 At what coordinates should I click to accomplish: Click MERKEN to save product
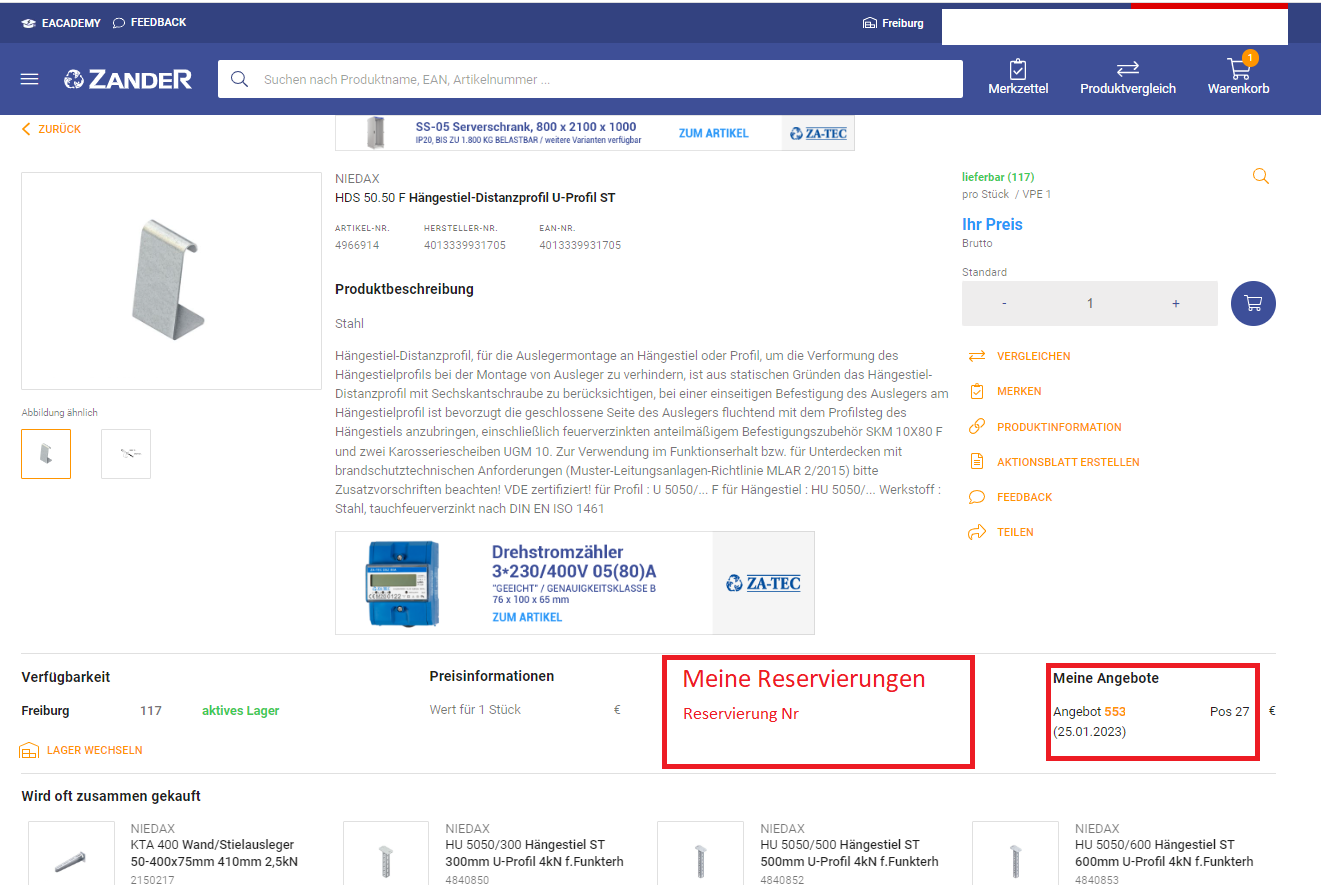coord(1005,391)
